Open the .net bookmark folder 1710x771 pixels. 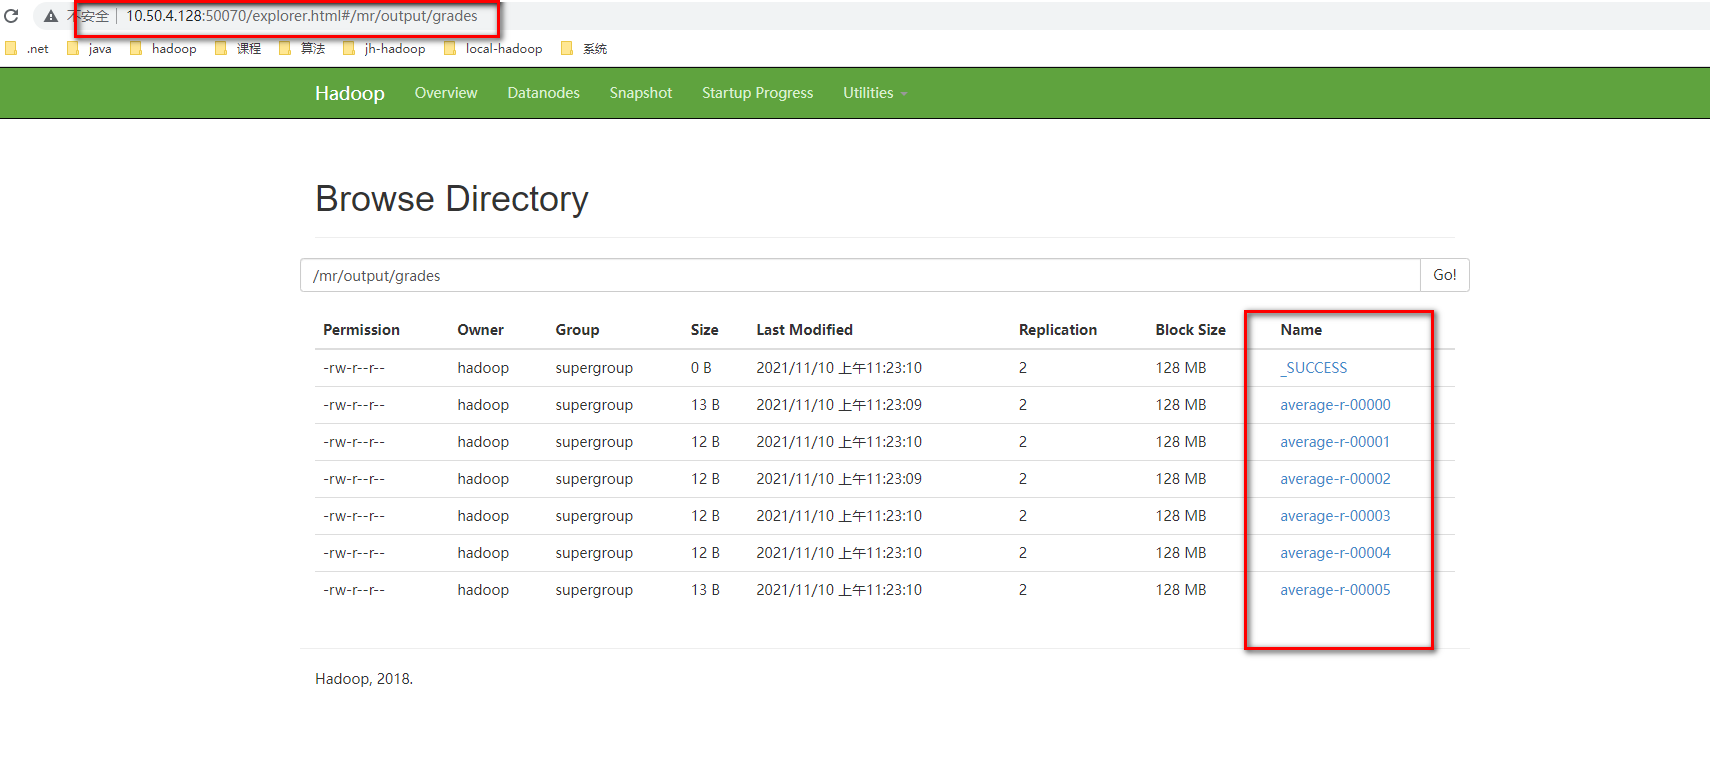[28, 48]
